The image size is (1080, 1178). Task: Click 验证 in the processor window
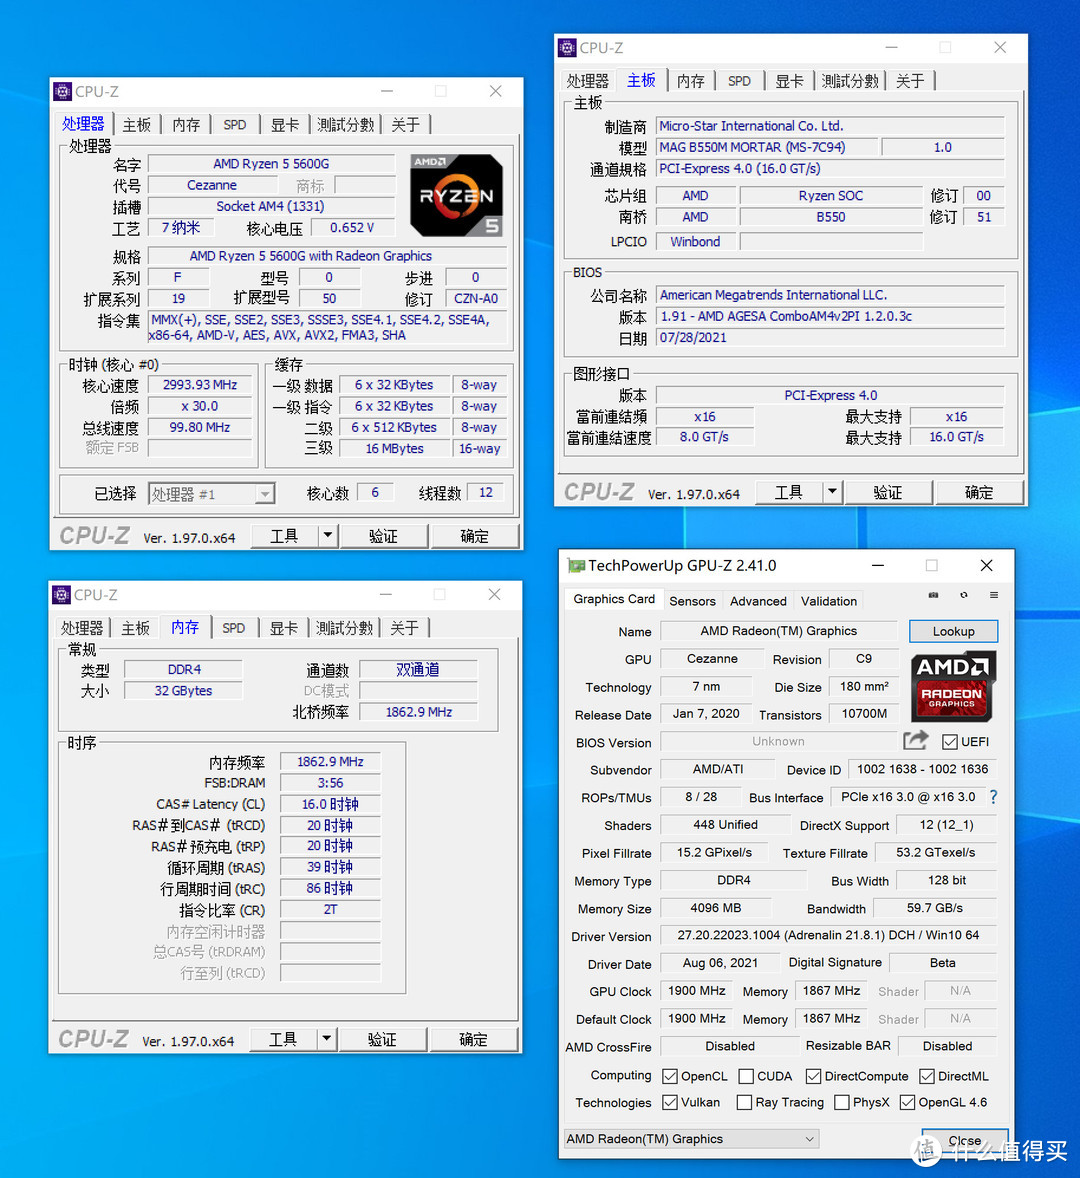tap(383, 536)
